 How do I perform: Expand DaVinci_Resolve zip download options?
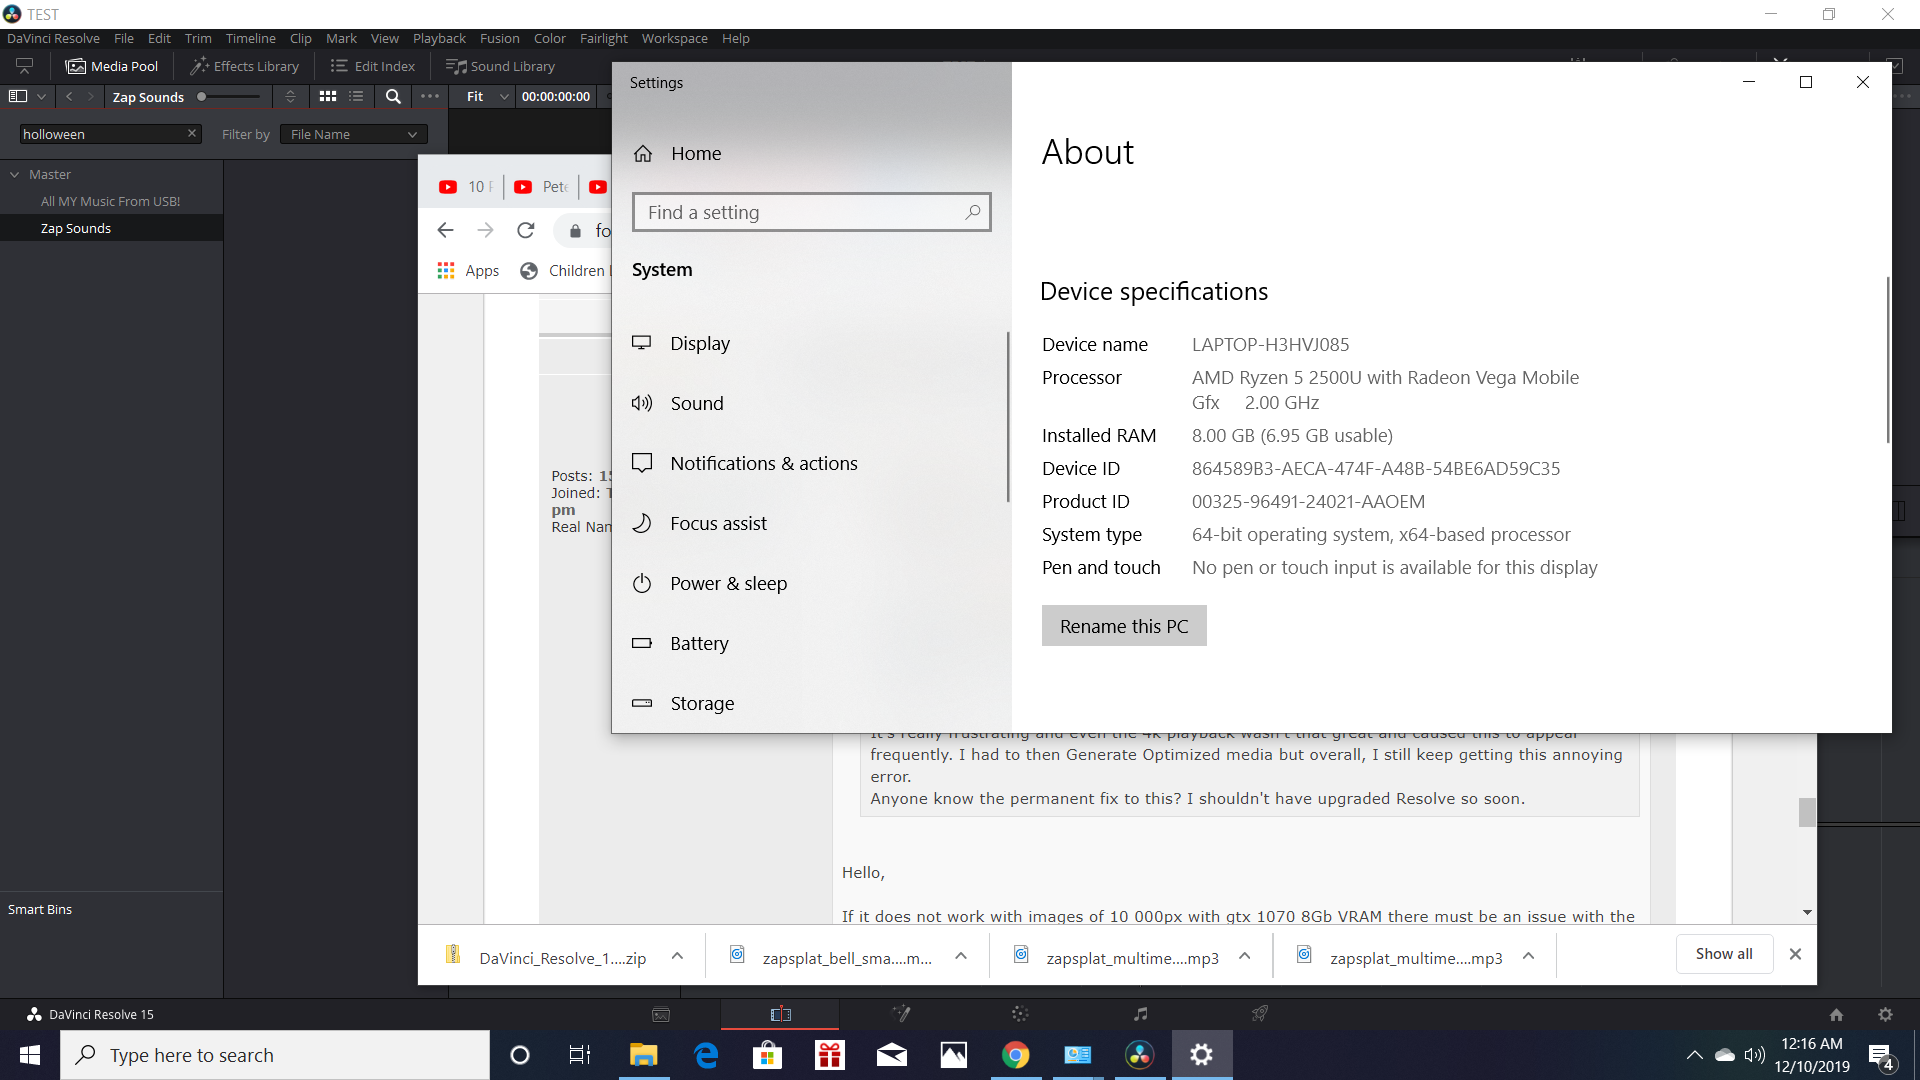click(677, 956)
